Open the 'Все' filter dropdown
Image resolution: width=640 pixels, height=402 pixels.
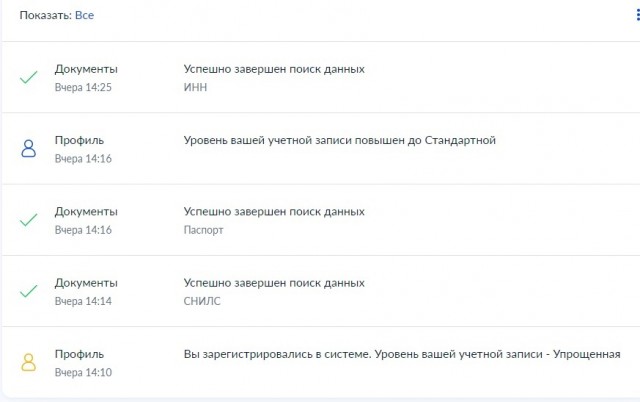pyautogui.click(x=84, y=15)
